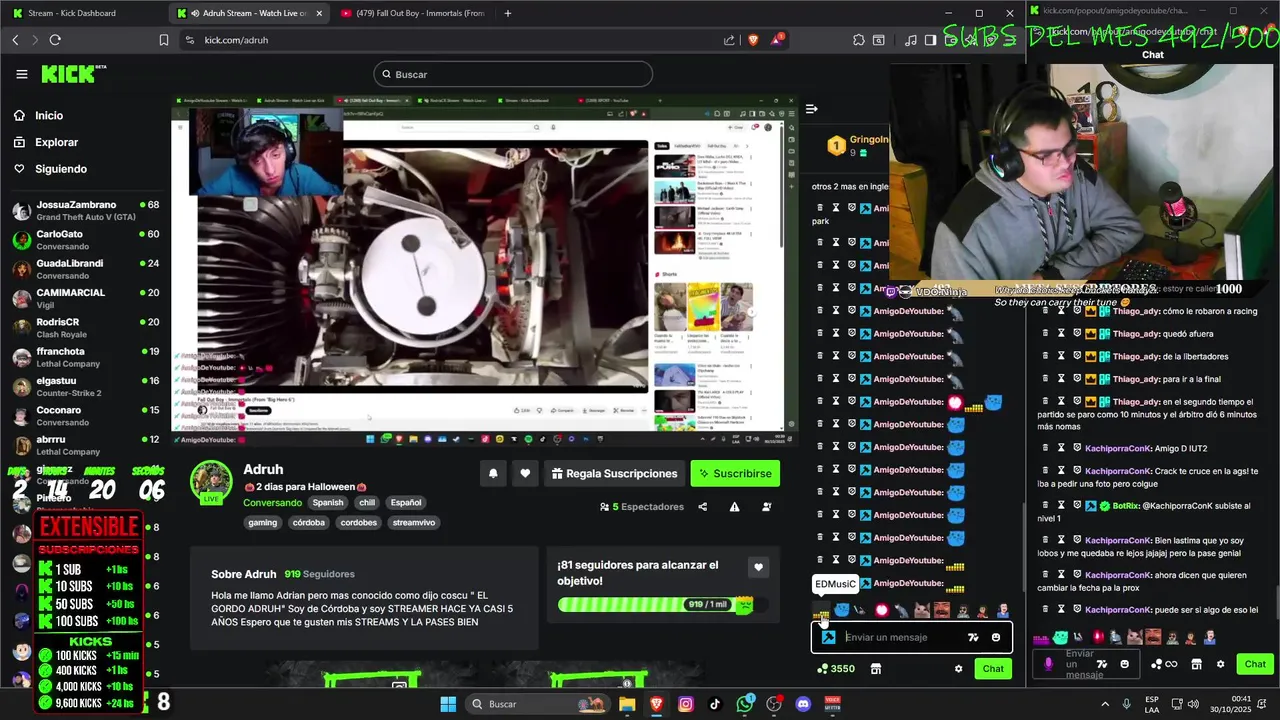Go to Inicio in sidebar
This screenshot has width=1280, height=720.
[49, 115]
